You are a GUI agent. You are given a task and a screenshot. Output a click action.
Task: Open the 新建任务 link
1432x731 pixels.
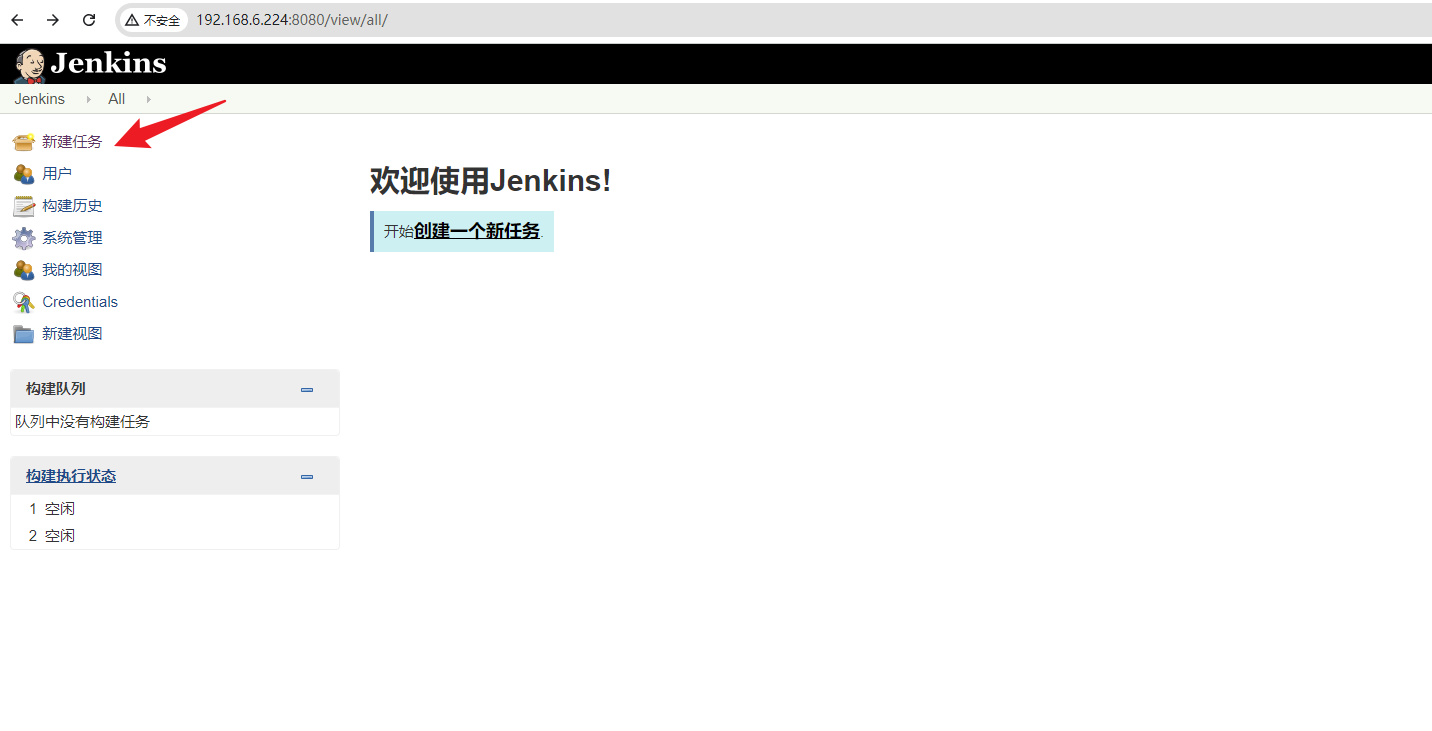[x=72, y=142]
